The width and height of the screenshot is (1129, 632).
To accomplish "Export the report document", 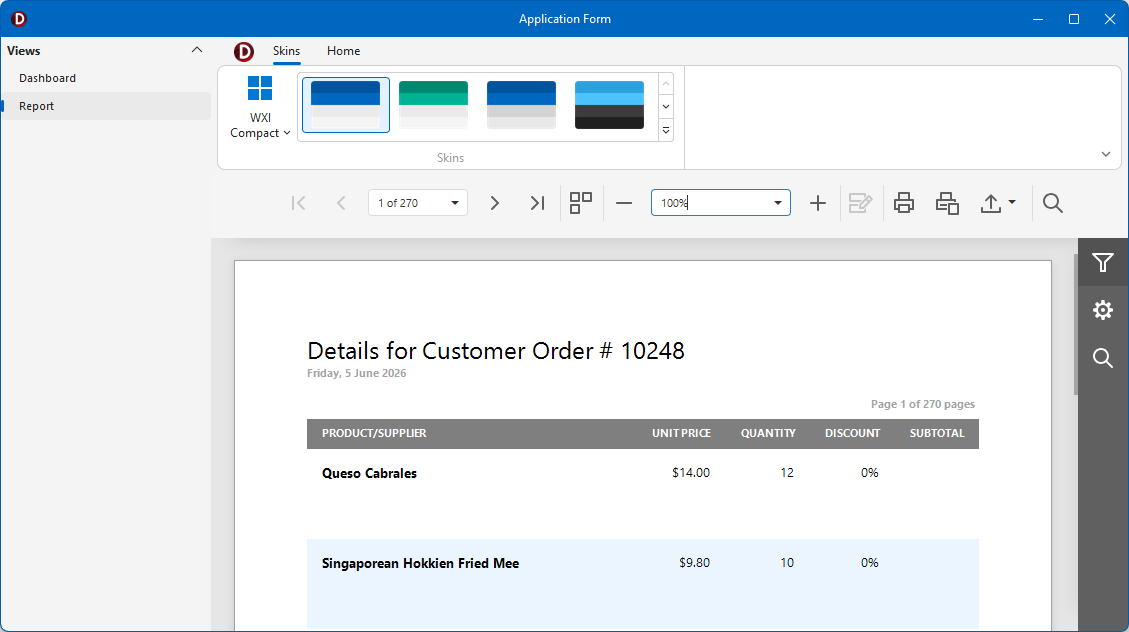I will 991,203.
